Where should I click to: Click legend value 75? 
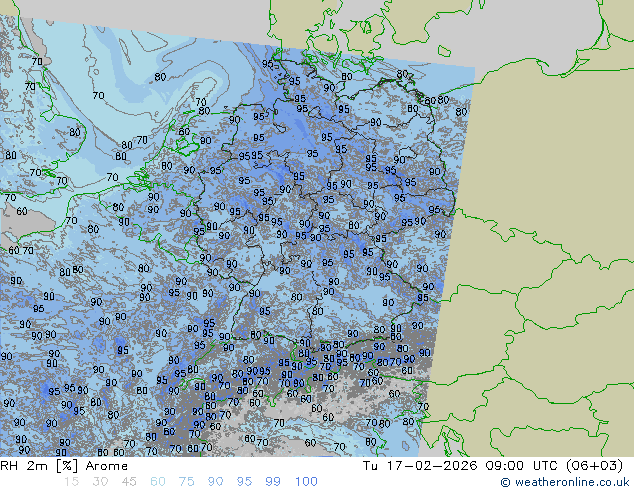tap(186, 482)
